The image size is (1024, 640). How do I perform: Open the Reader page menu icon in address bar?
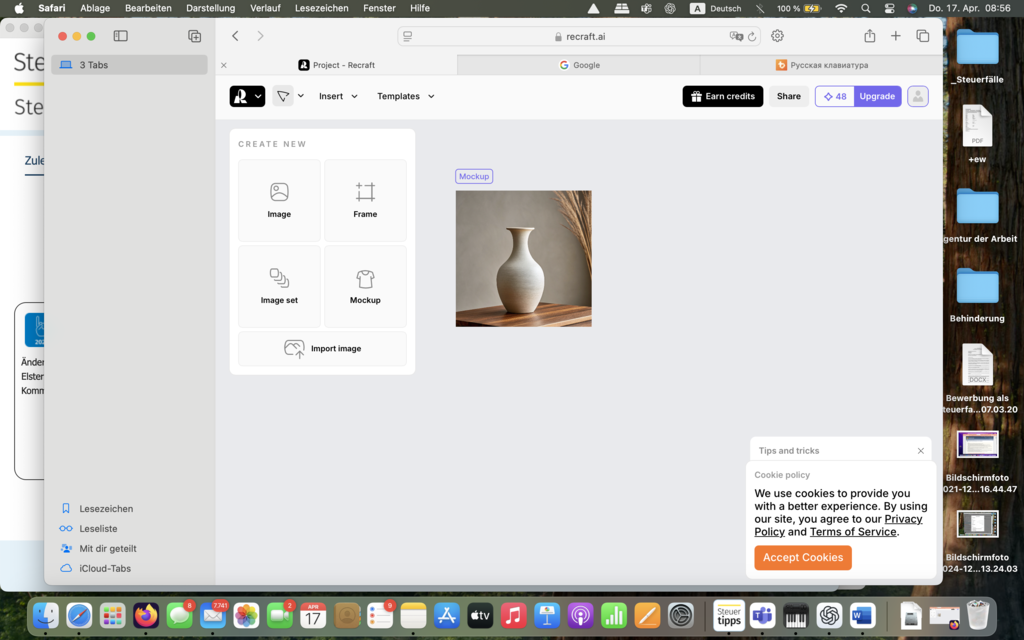click(x=408, y=37)
